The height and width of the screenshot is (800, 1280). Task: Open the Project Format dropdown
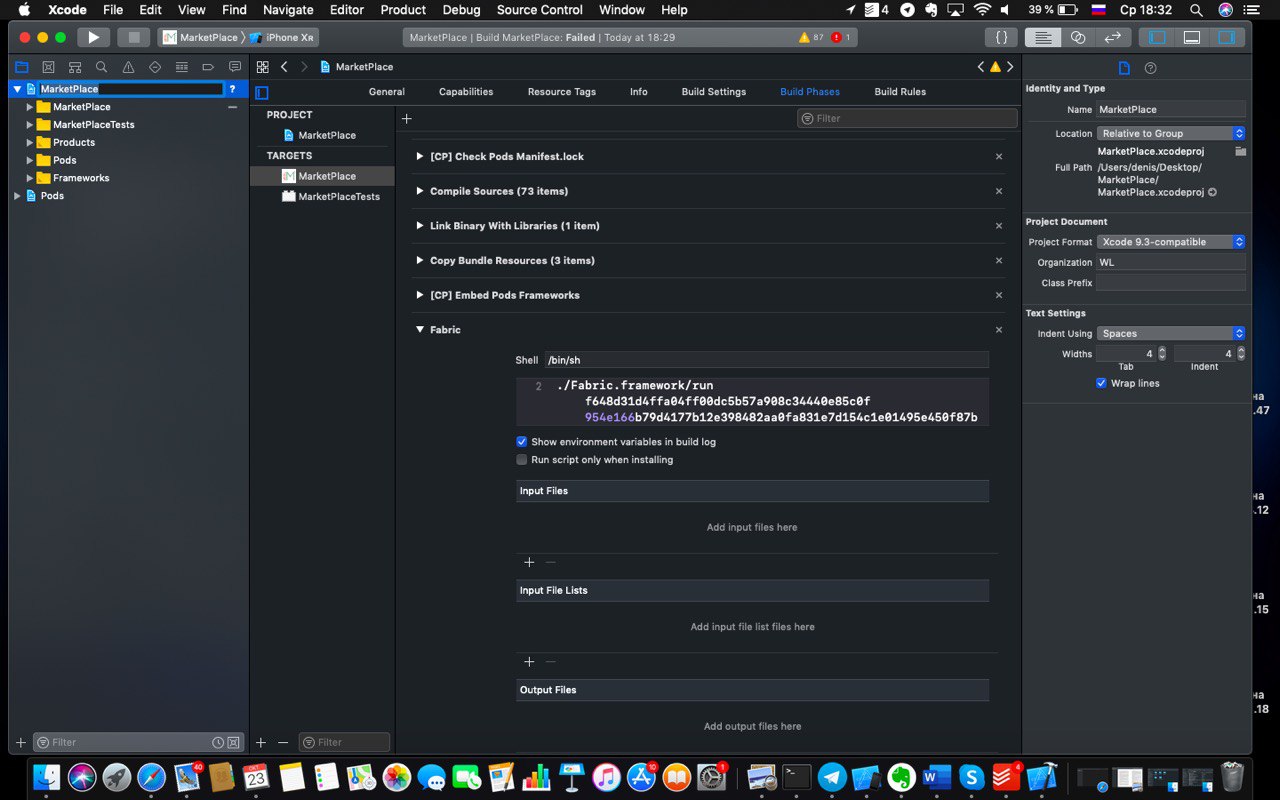click(x=1171, y=242)
